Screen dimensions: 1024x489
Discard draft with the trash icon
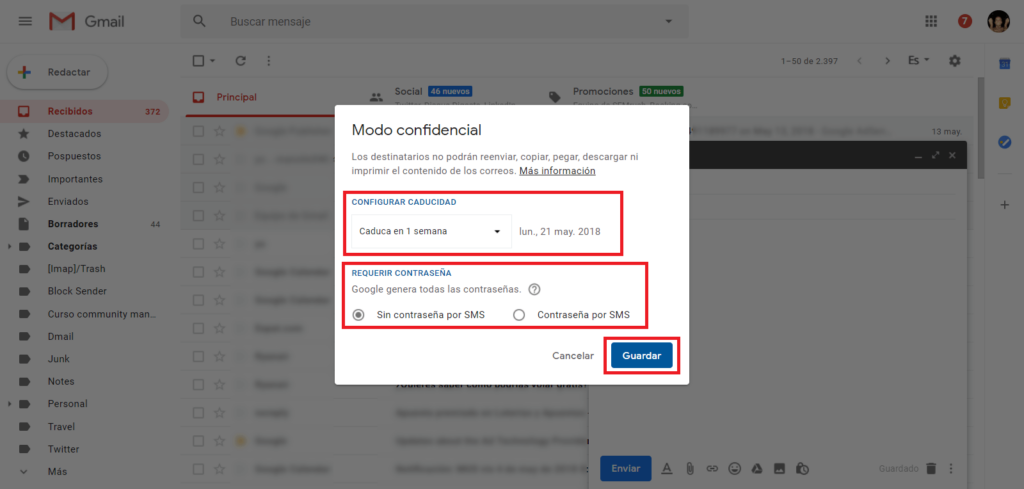[x=931, y=468]
